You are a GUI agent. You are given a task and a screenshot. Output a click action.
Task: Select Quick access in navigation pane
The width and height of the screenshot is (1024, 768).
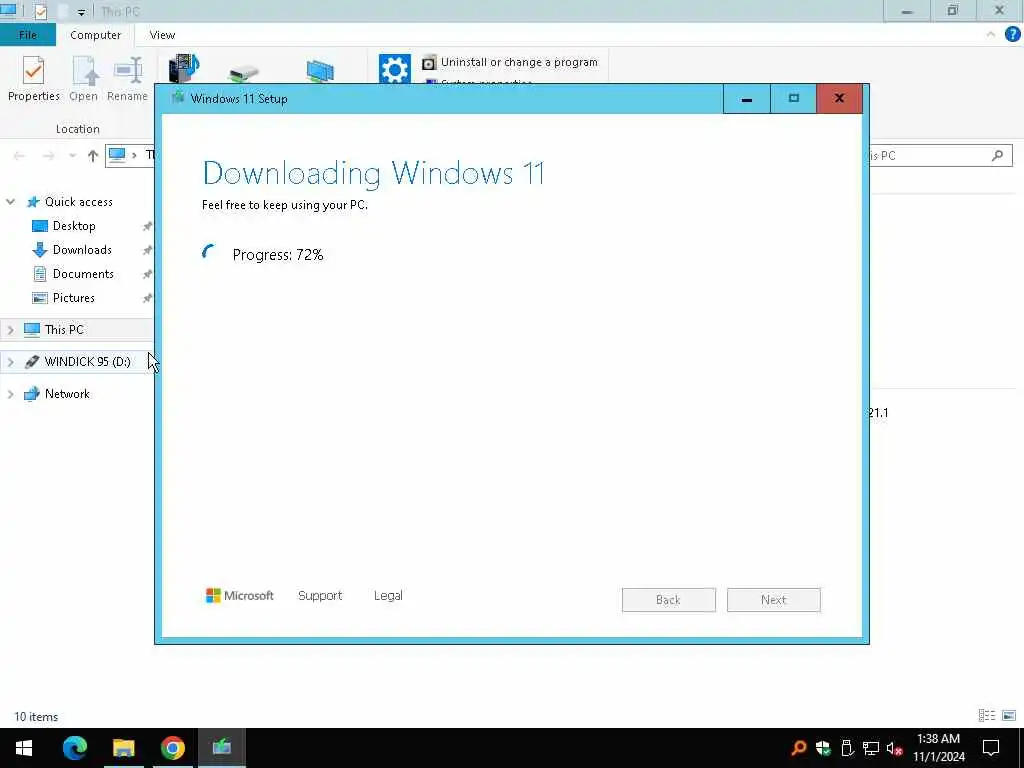coord(78,202)
